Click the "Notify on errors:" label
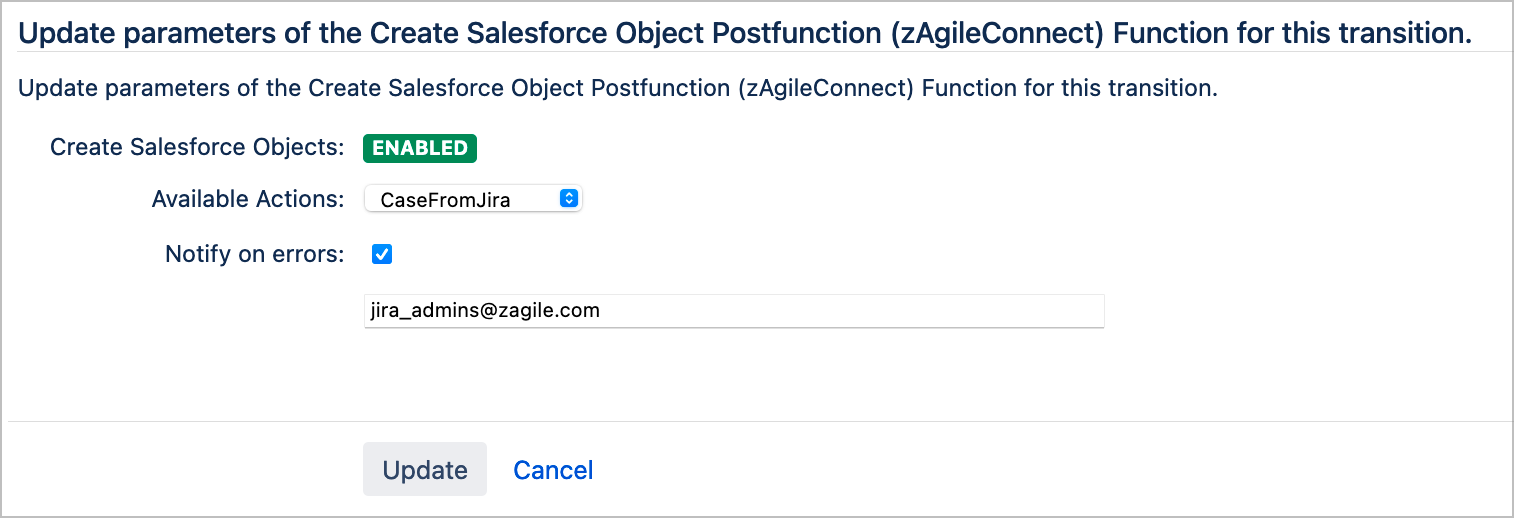 tap(254, 254)
